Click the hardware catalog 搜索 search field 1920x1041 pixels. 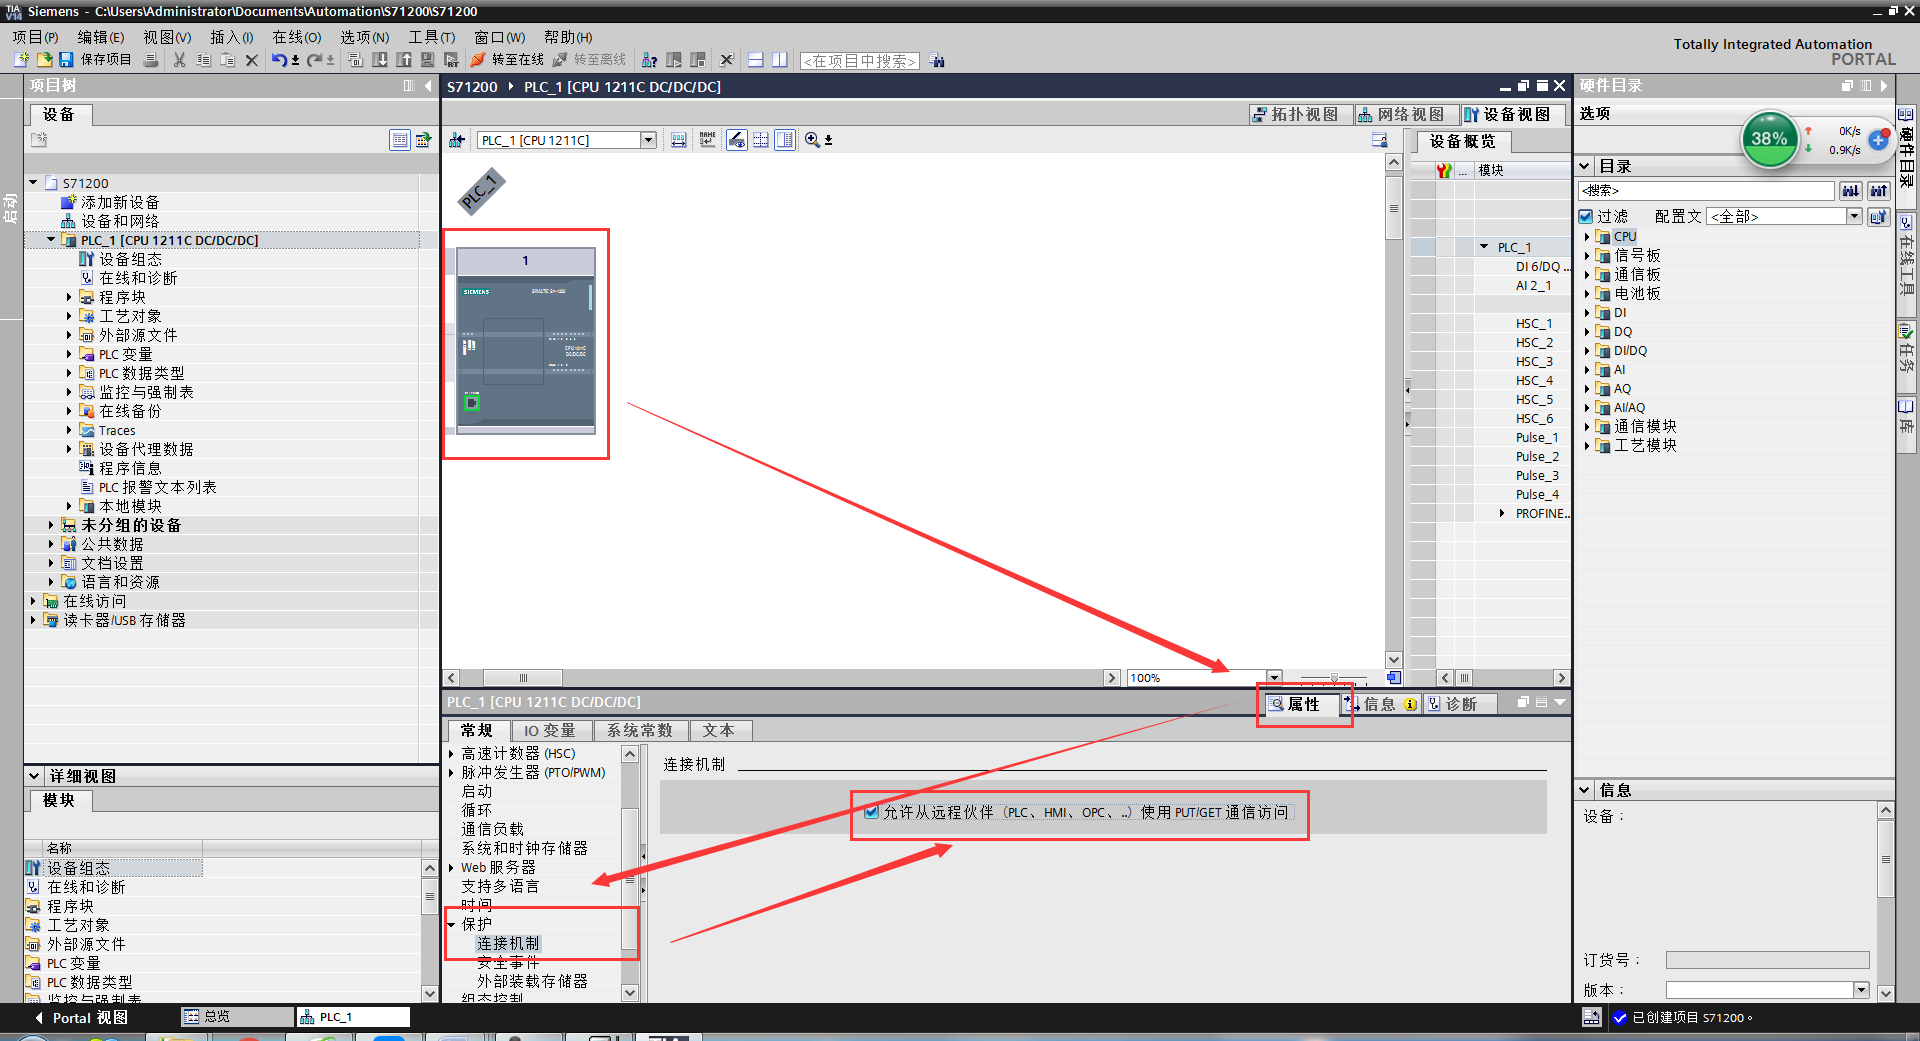pos(1706,190)
